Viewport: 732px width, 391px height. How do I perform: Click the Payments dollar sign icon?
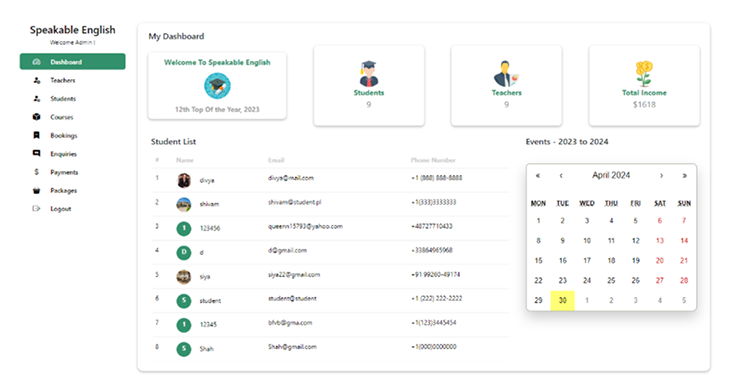36,172
